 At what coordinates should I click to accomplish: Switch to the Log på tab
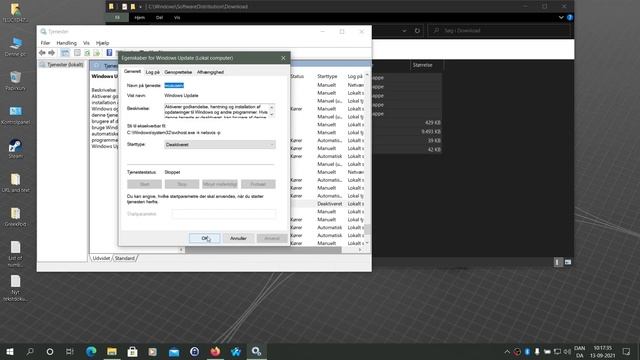(x=153, y=72)
